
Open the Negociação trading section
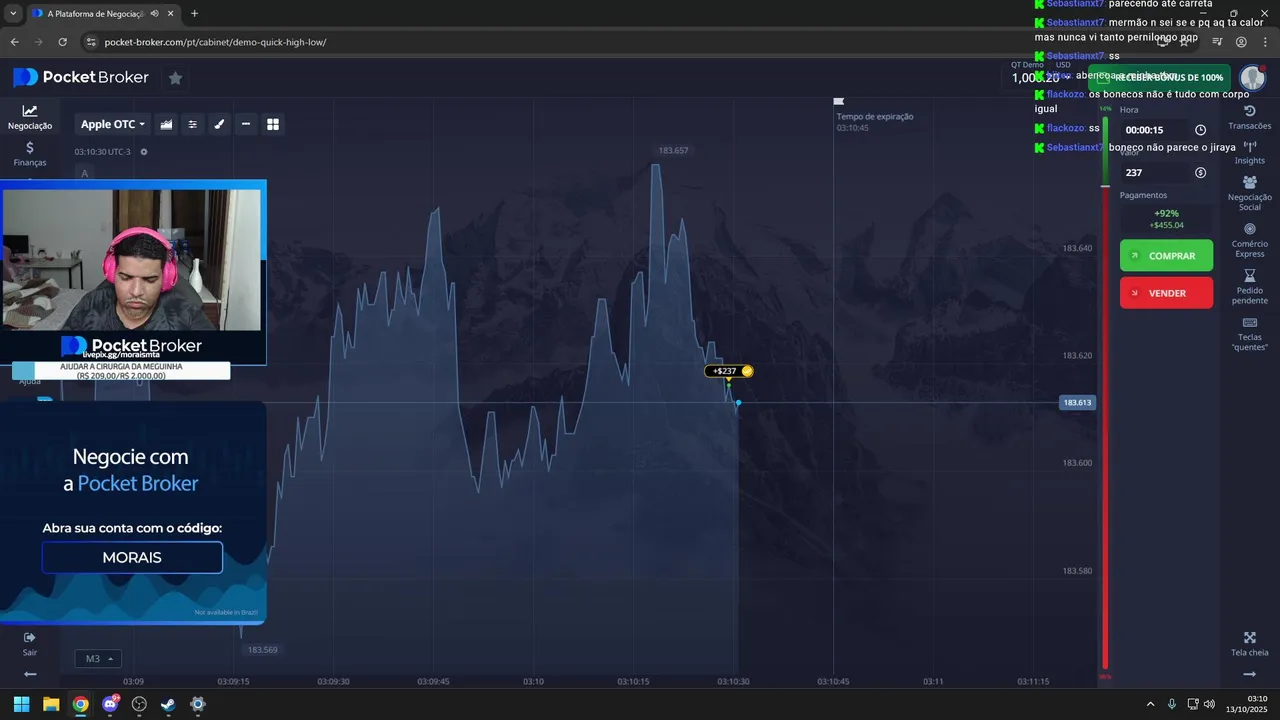30,117
